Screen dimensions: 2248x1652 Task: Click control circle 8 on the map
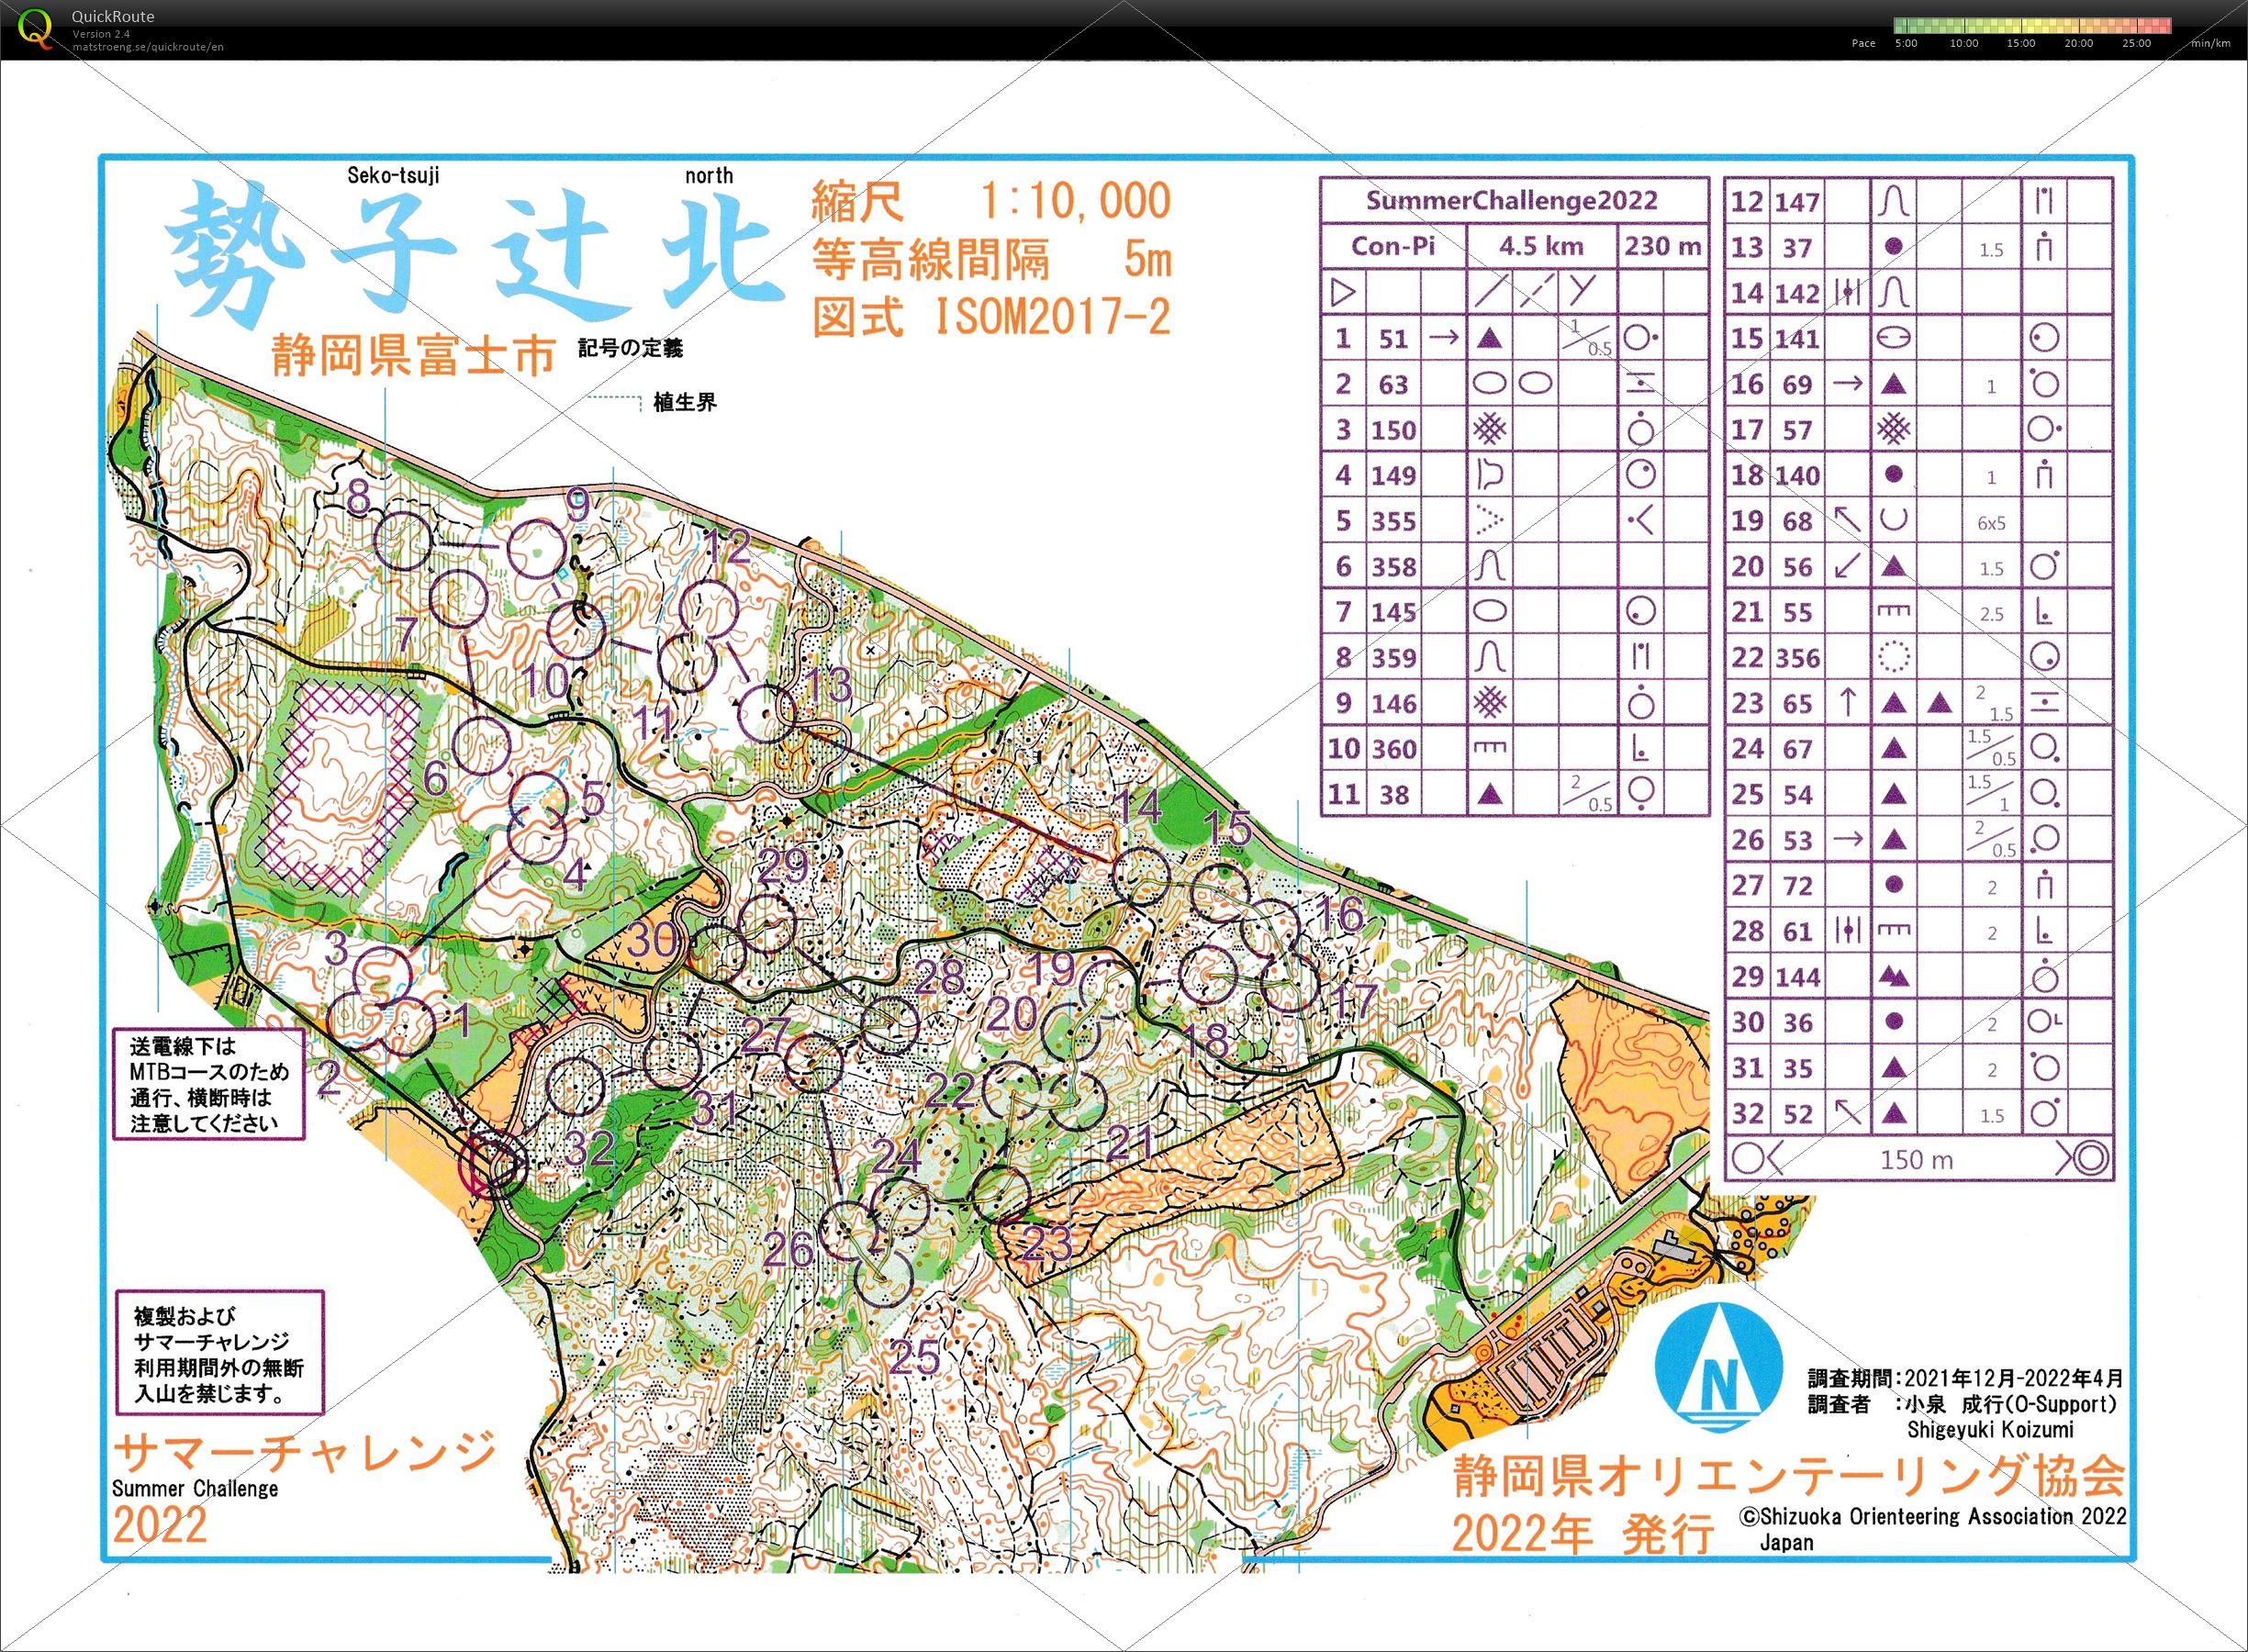[404, 541]
